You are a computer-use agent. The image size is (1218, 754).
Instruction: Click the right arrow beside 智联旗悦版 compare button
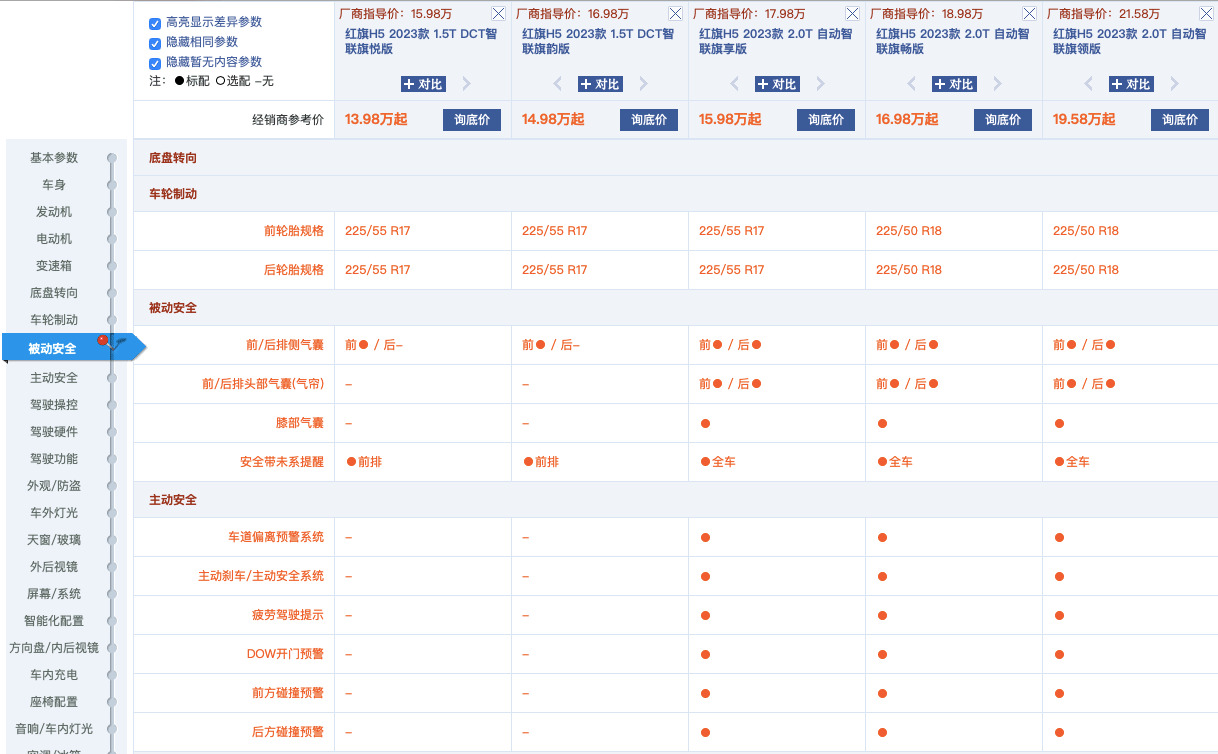464,84
